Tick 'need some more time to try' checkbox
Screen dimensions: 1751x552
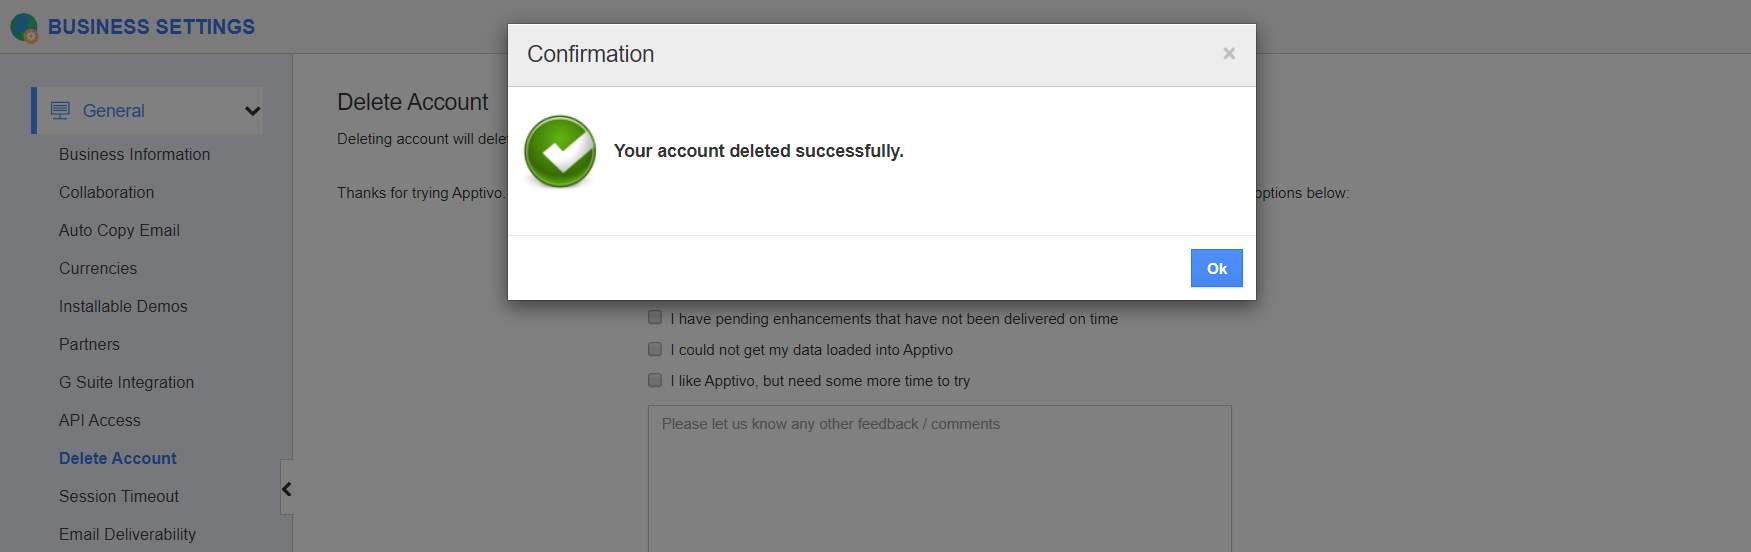point(655,380)
